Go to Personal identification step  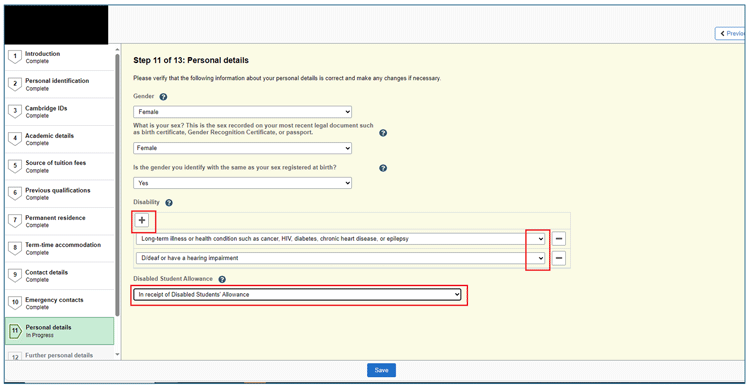coord(60,85)
